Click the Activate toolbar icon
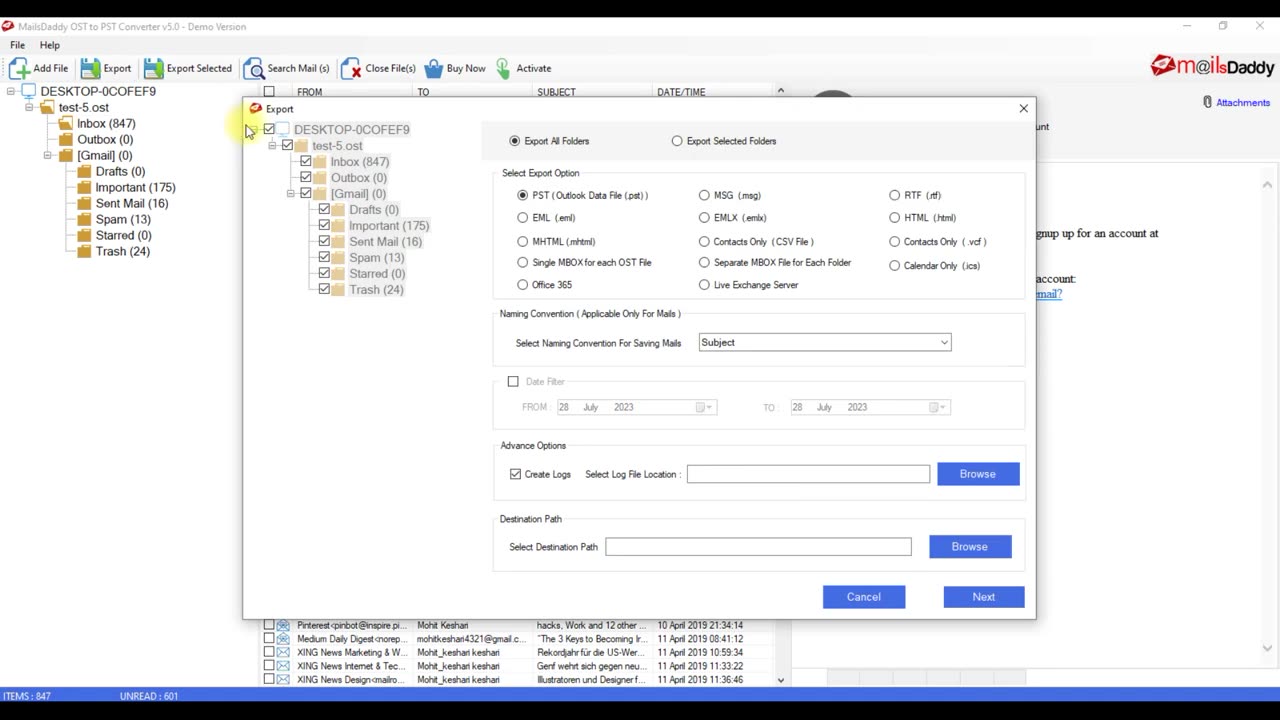The width and height of the screenshot is (1280, 720). (x=503, y=69)
